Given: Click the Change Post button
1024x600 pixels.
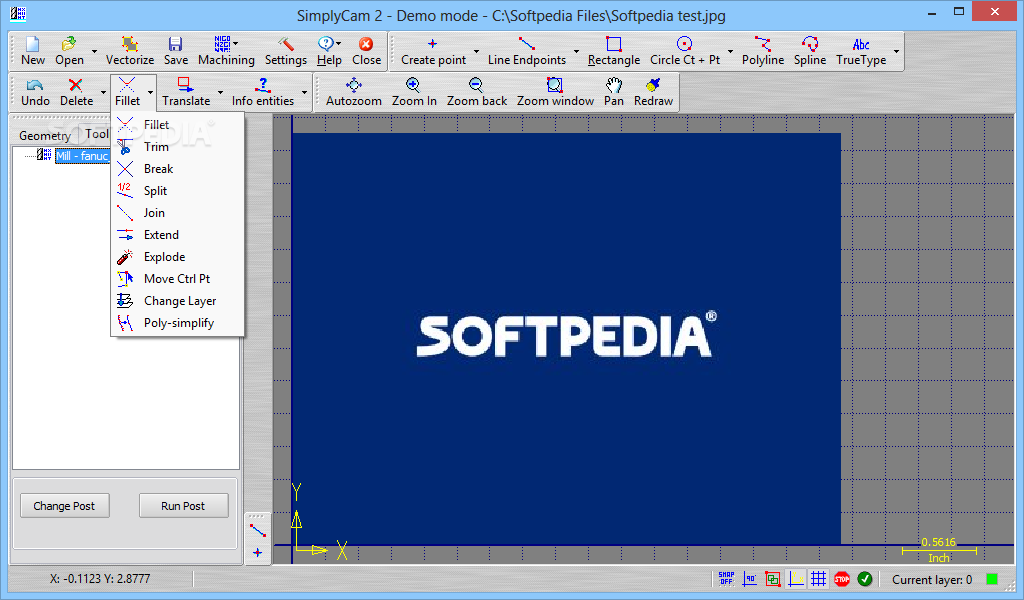Looking at the screenshot, I should (64, 506).
